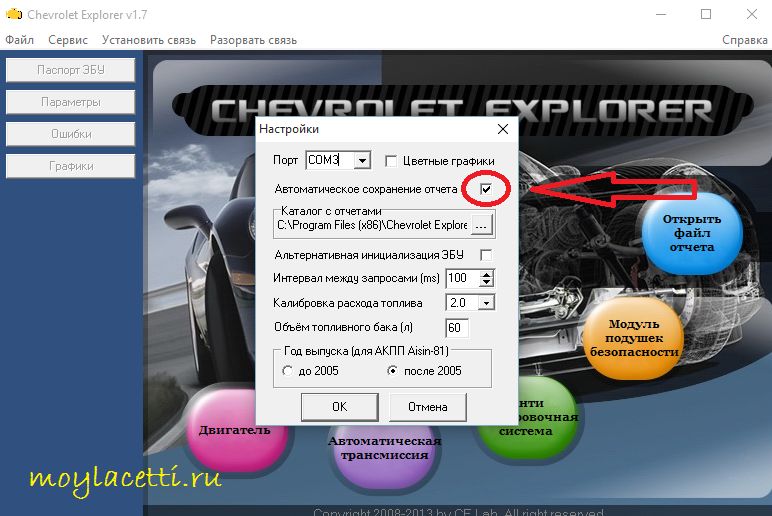Enable the Цветные графики checkbox

391,161
